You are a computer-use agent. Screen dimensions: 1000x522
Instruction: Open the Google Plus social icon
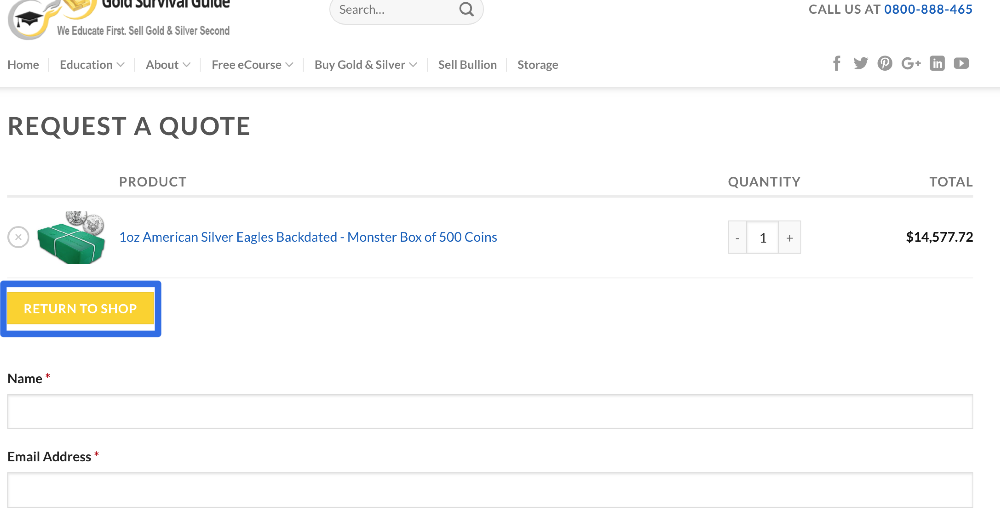911,63
